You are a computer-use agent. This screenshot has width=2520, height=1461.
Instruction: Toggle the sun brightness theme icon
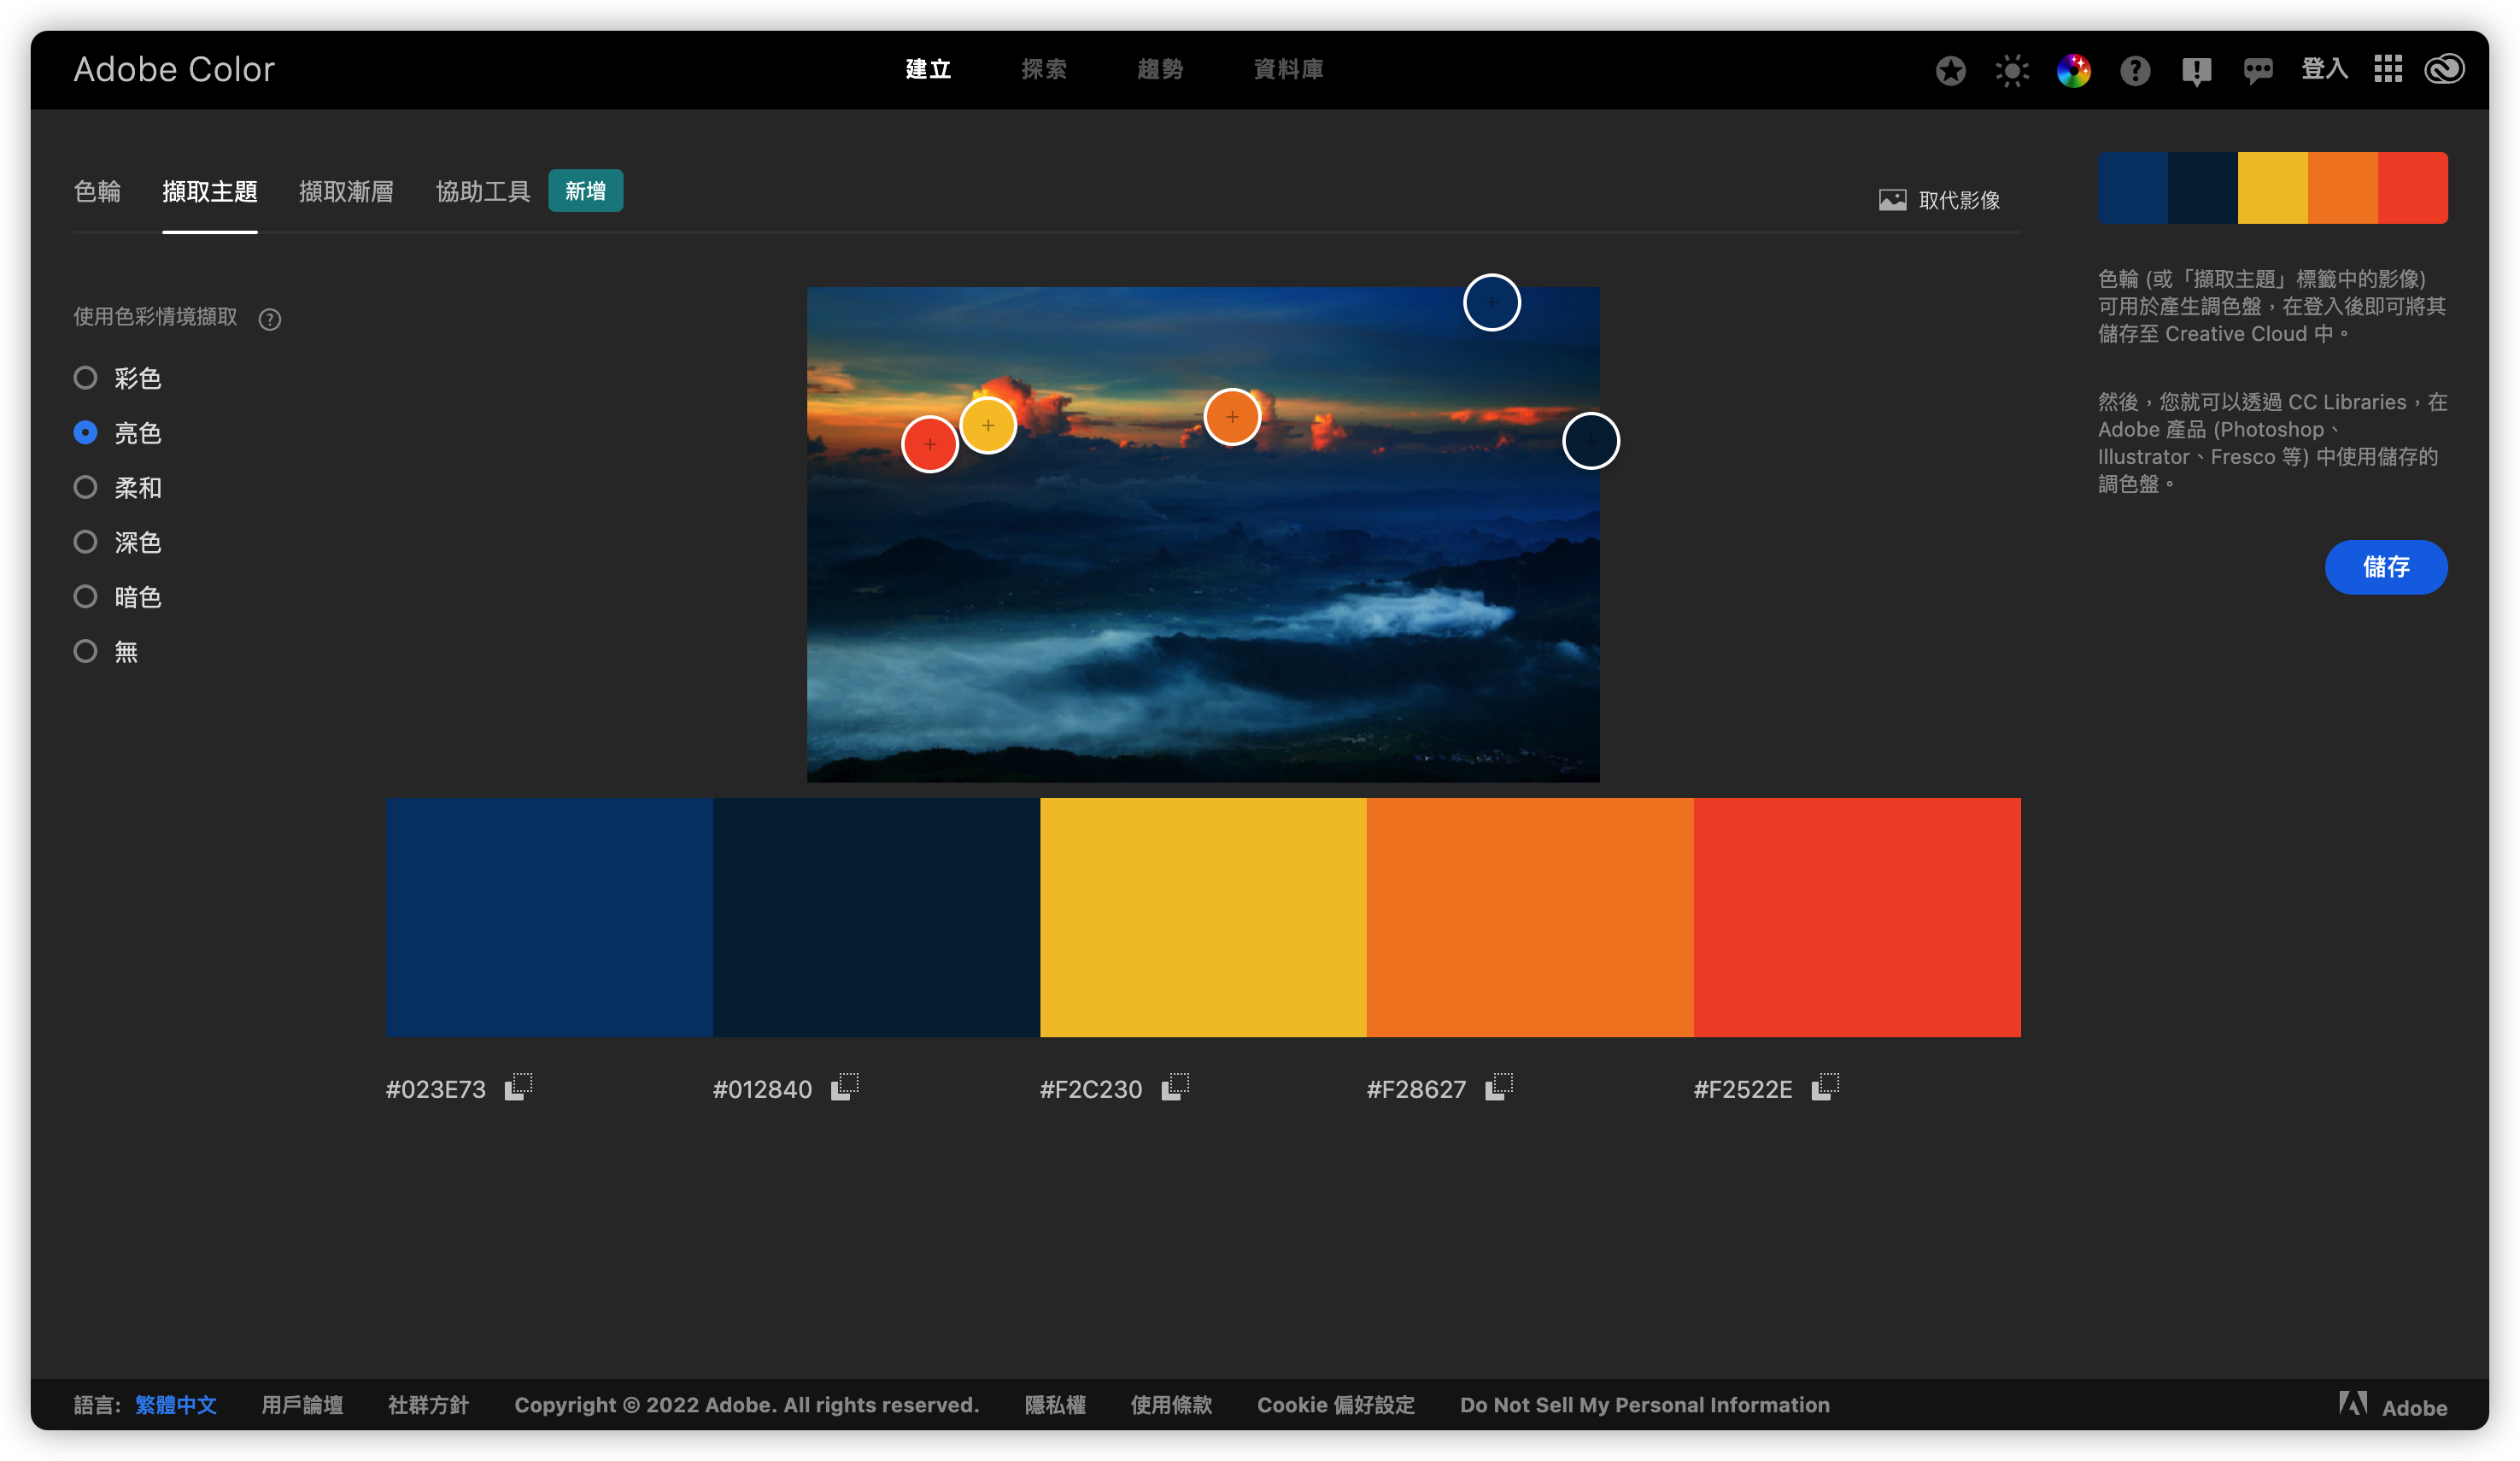click(x=2012, y=70)
